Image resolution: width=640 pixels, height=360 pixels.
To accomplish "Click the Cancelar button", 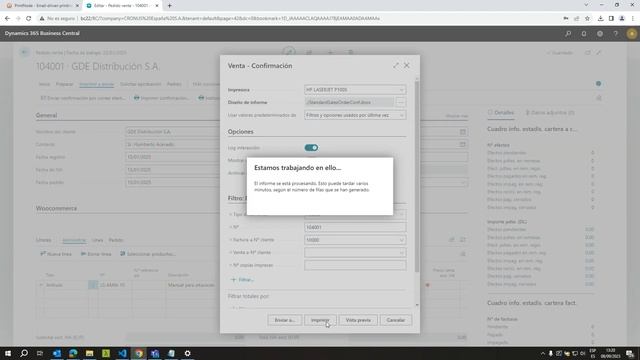I will (396, 320).
